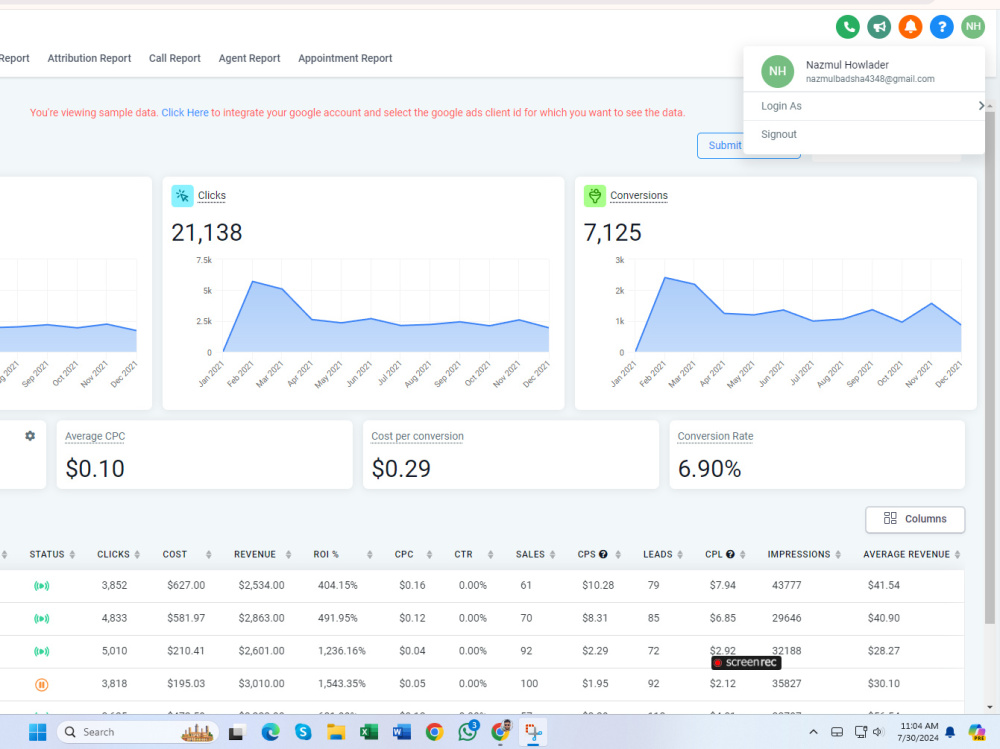Click the nazmulbadsha4348@gmail.com email text
This screenshot has height=749, width=1000.
[870, 79]
